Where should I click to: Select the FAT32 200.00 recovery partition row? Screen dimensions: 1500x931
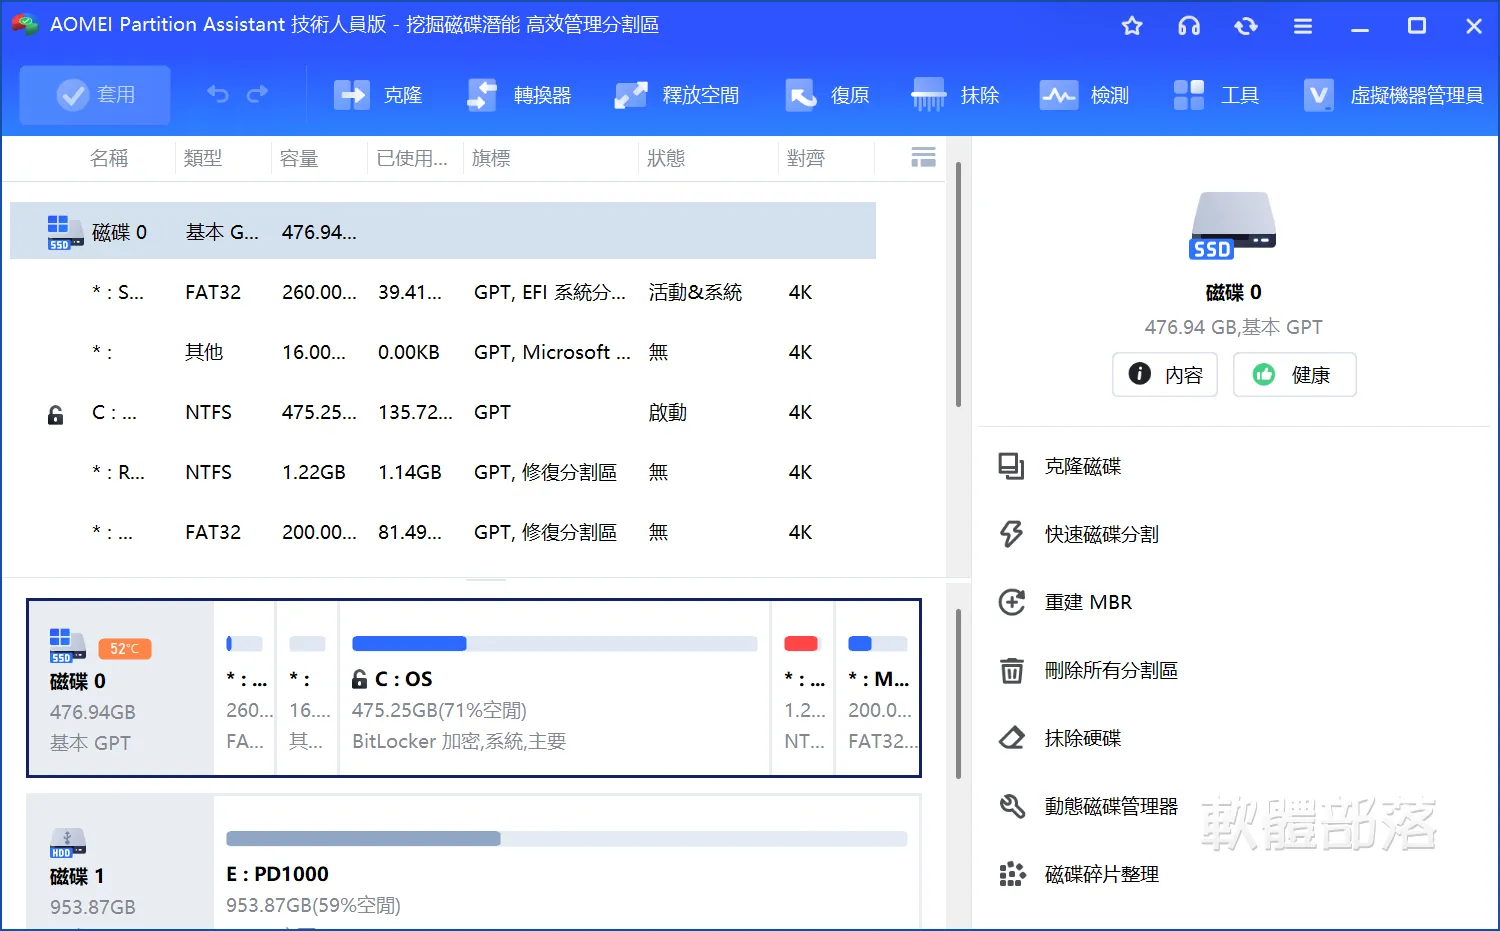[443, 532]
